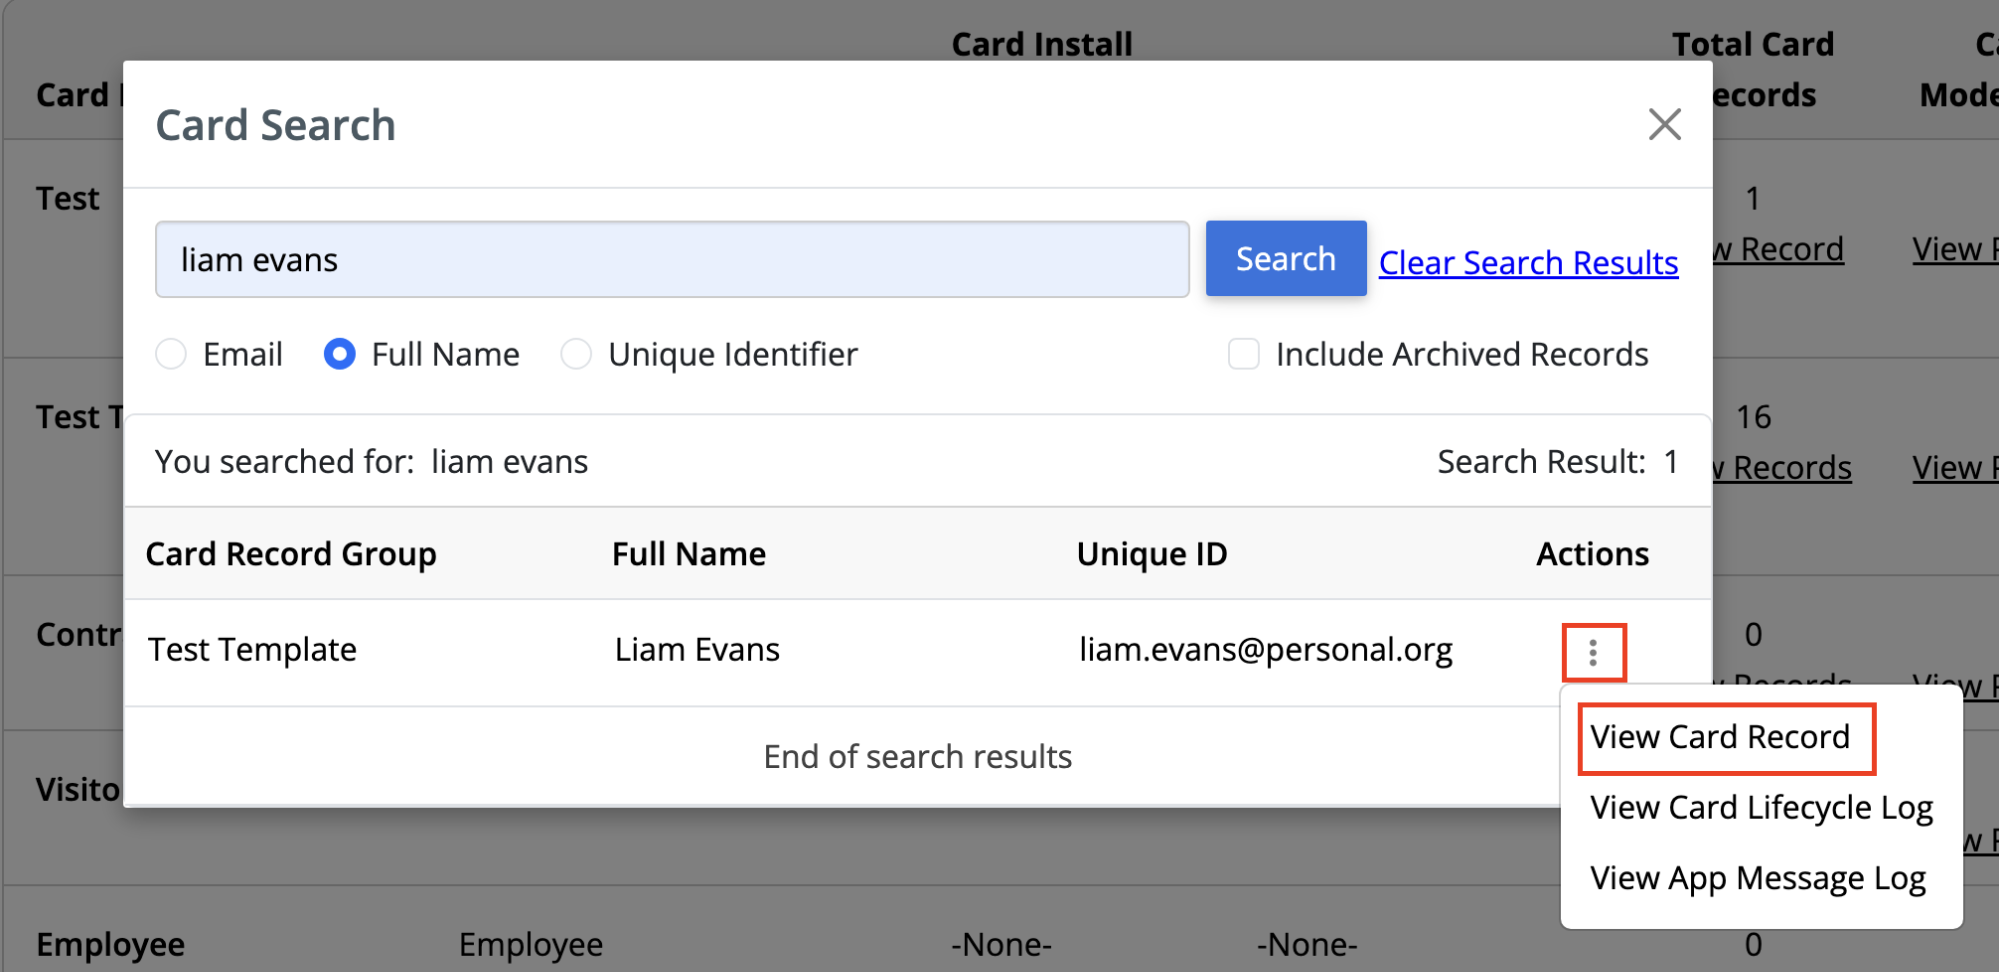Select View App Message Log
Viewport: 1999px width, 972px height.
click(1758, 878)
